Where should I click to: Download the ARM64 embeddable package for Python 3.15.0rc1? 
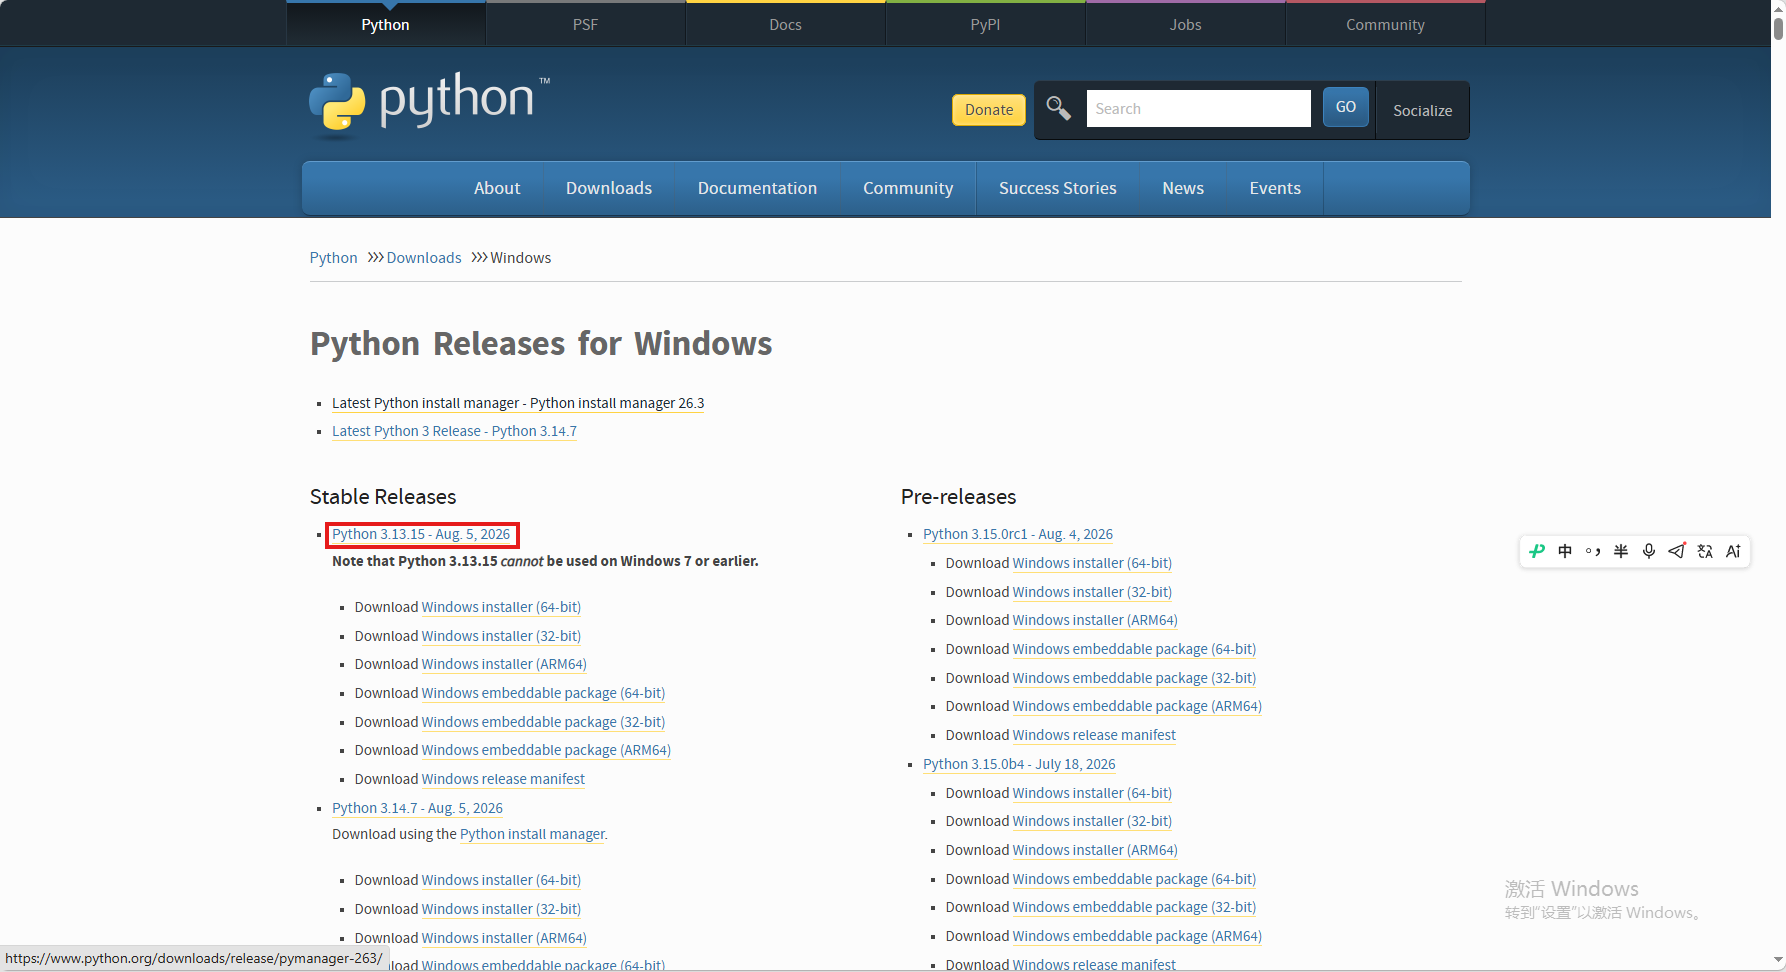1137,706
